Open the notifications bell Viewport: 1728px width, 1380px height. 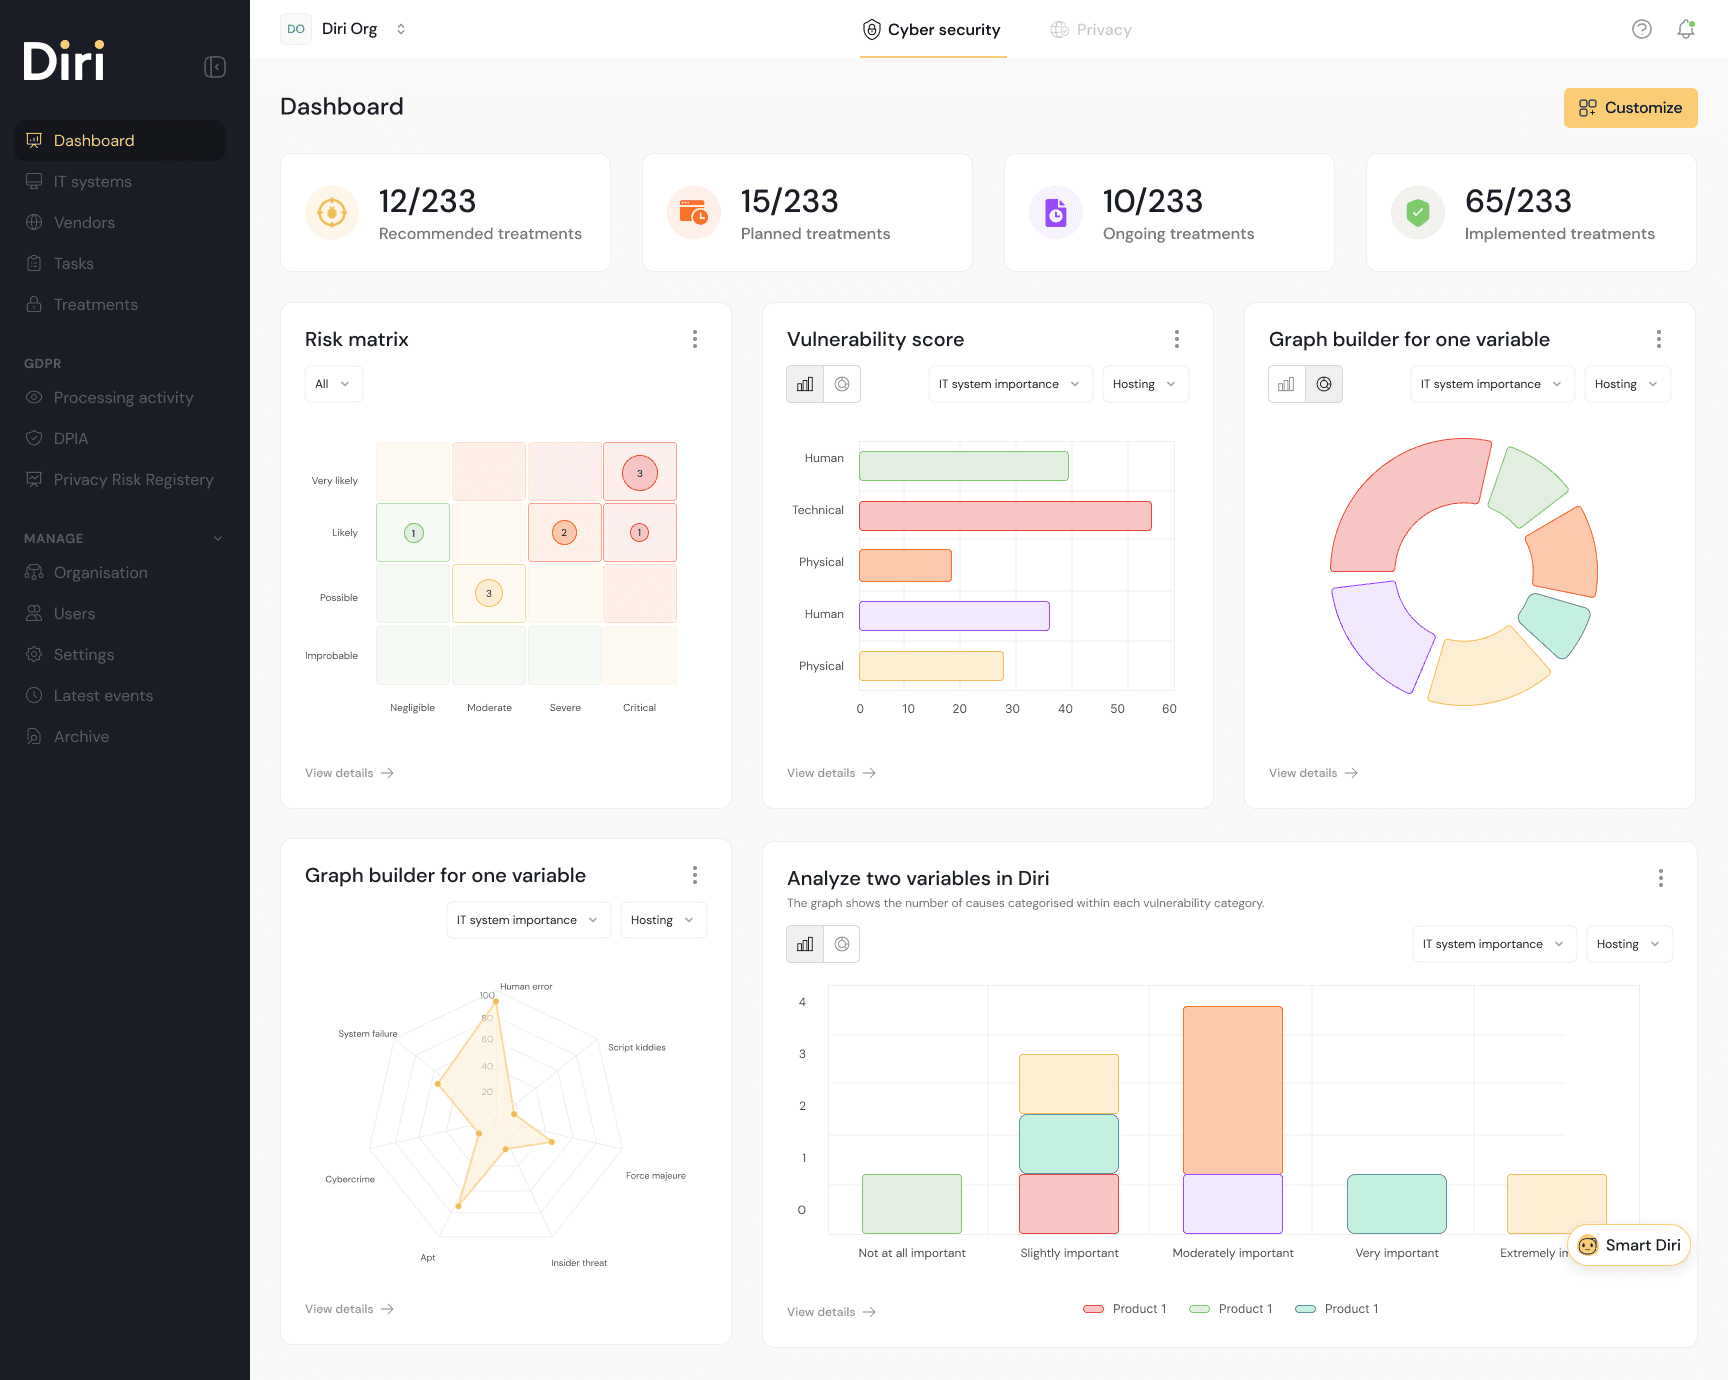pos(1686,29)
